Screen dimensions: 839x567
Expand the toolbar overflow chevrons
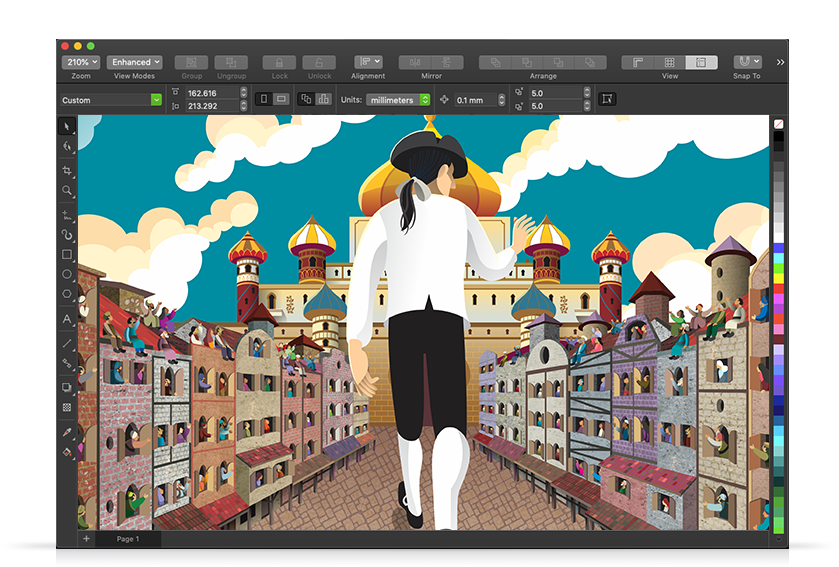(x=780, y=62)
